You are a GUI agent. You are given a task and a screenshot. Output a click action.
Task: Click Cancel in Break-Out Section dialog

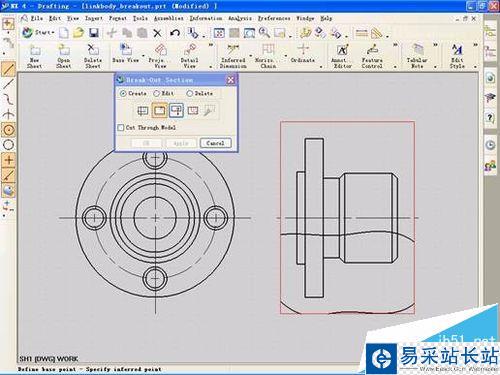pos(215,143)
